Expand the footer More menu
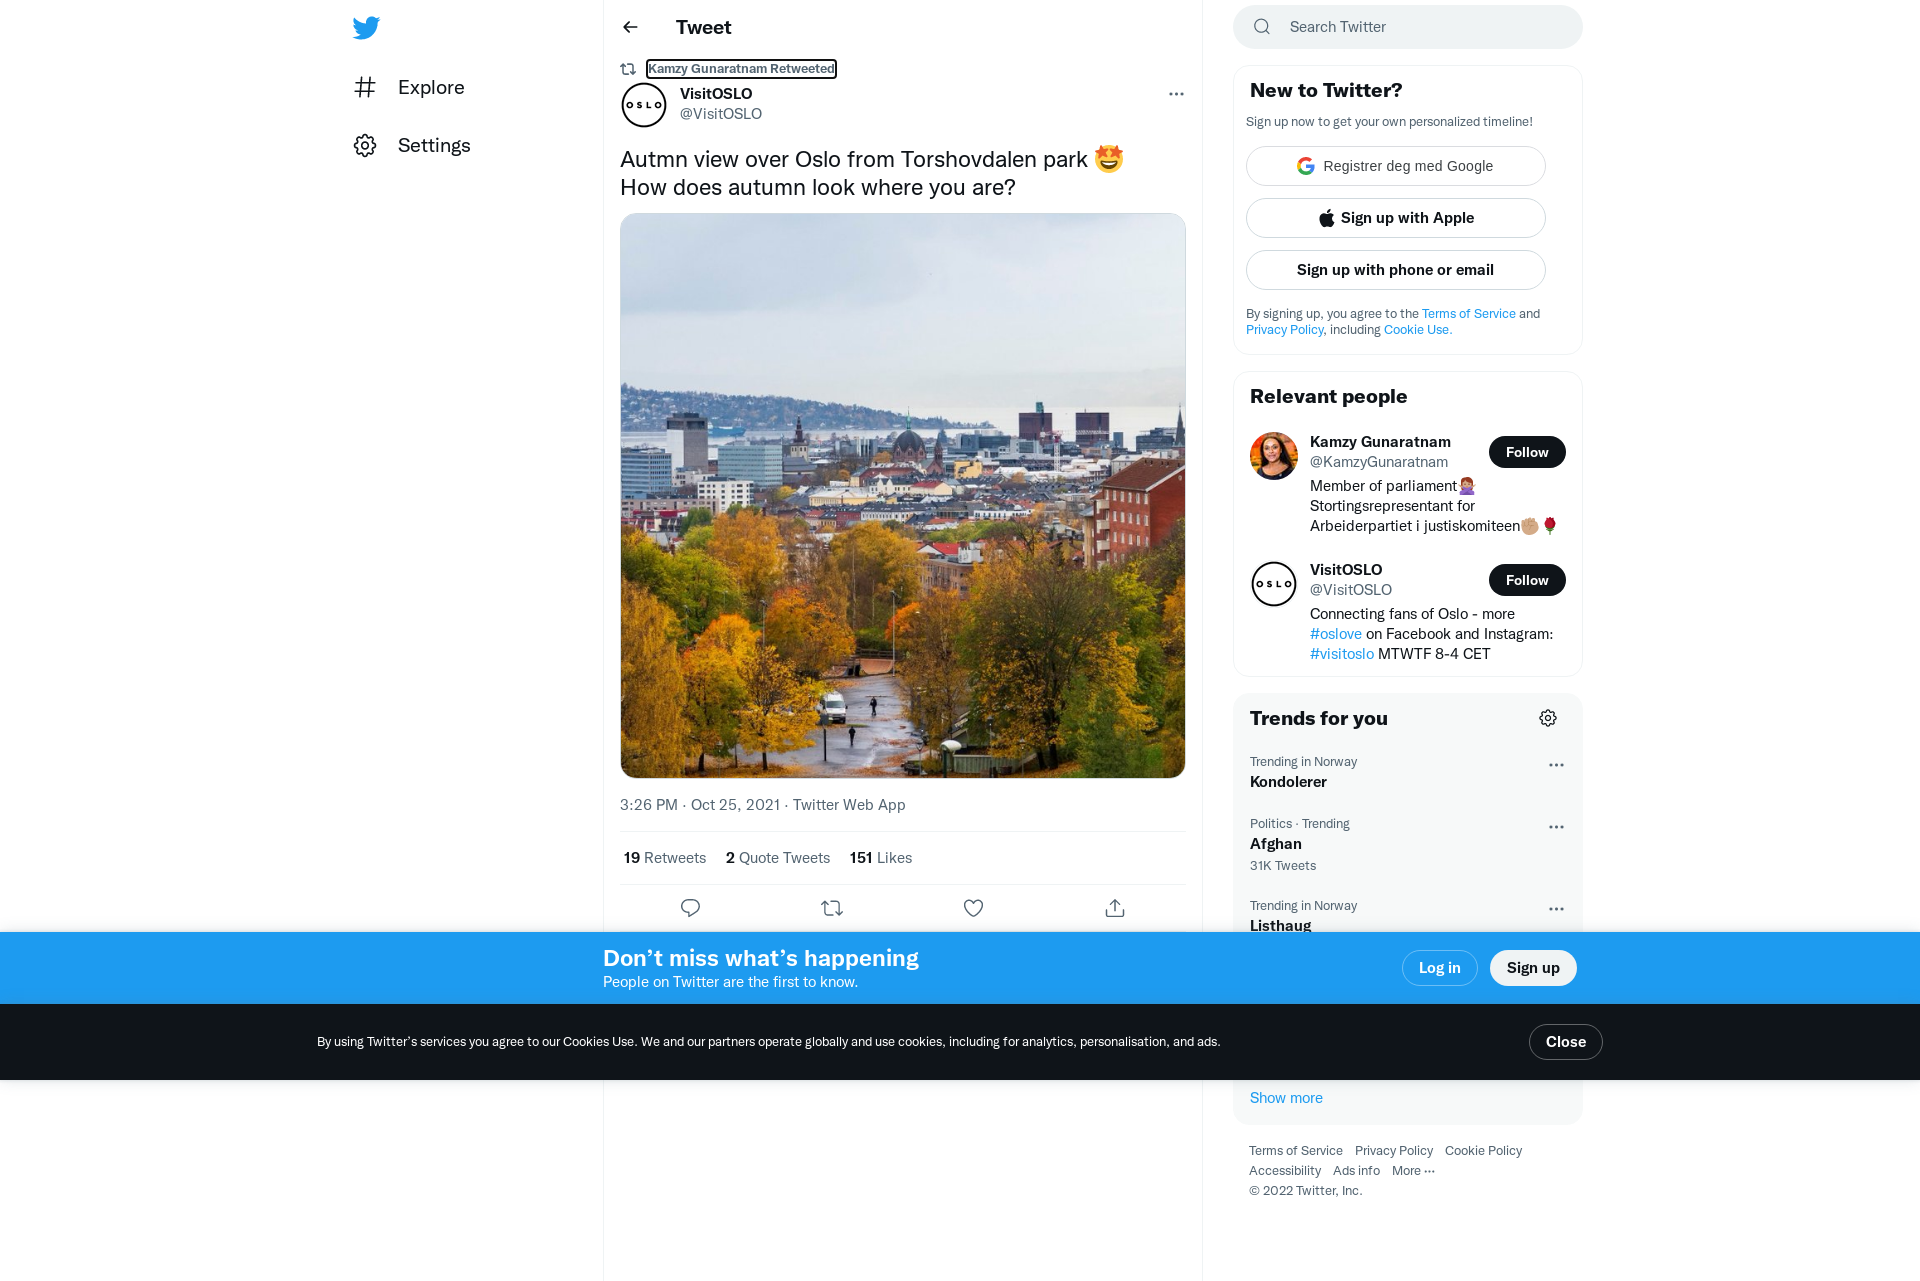1920x1281 pixels. [x=1413, y=1171]
